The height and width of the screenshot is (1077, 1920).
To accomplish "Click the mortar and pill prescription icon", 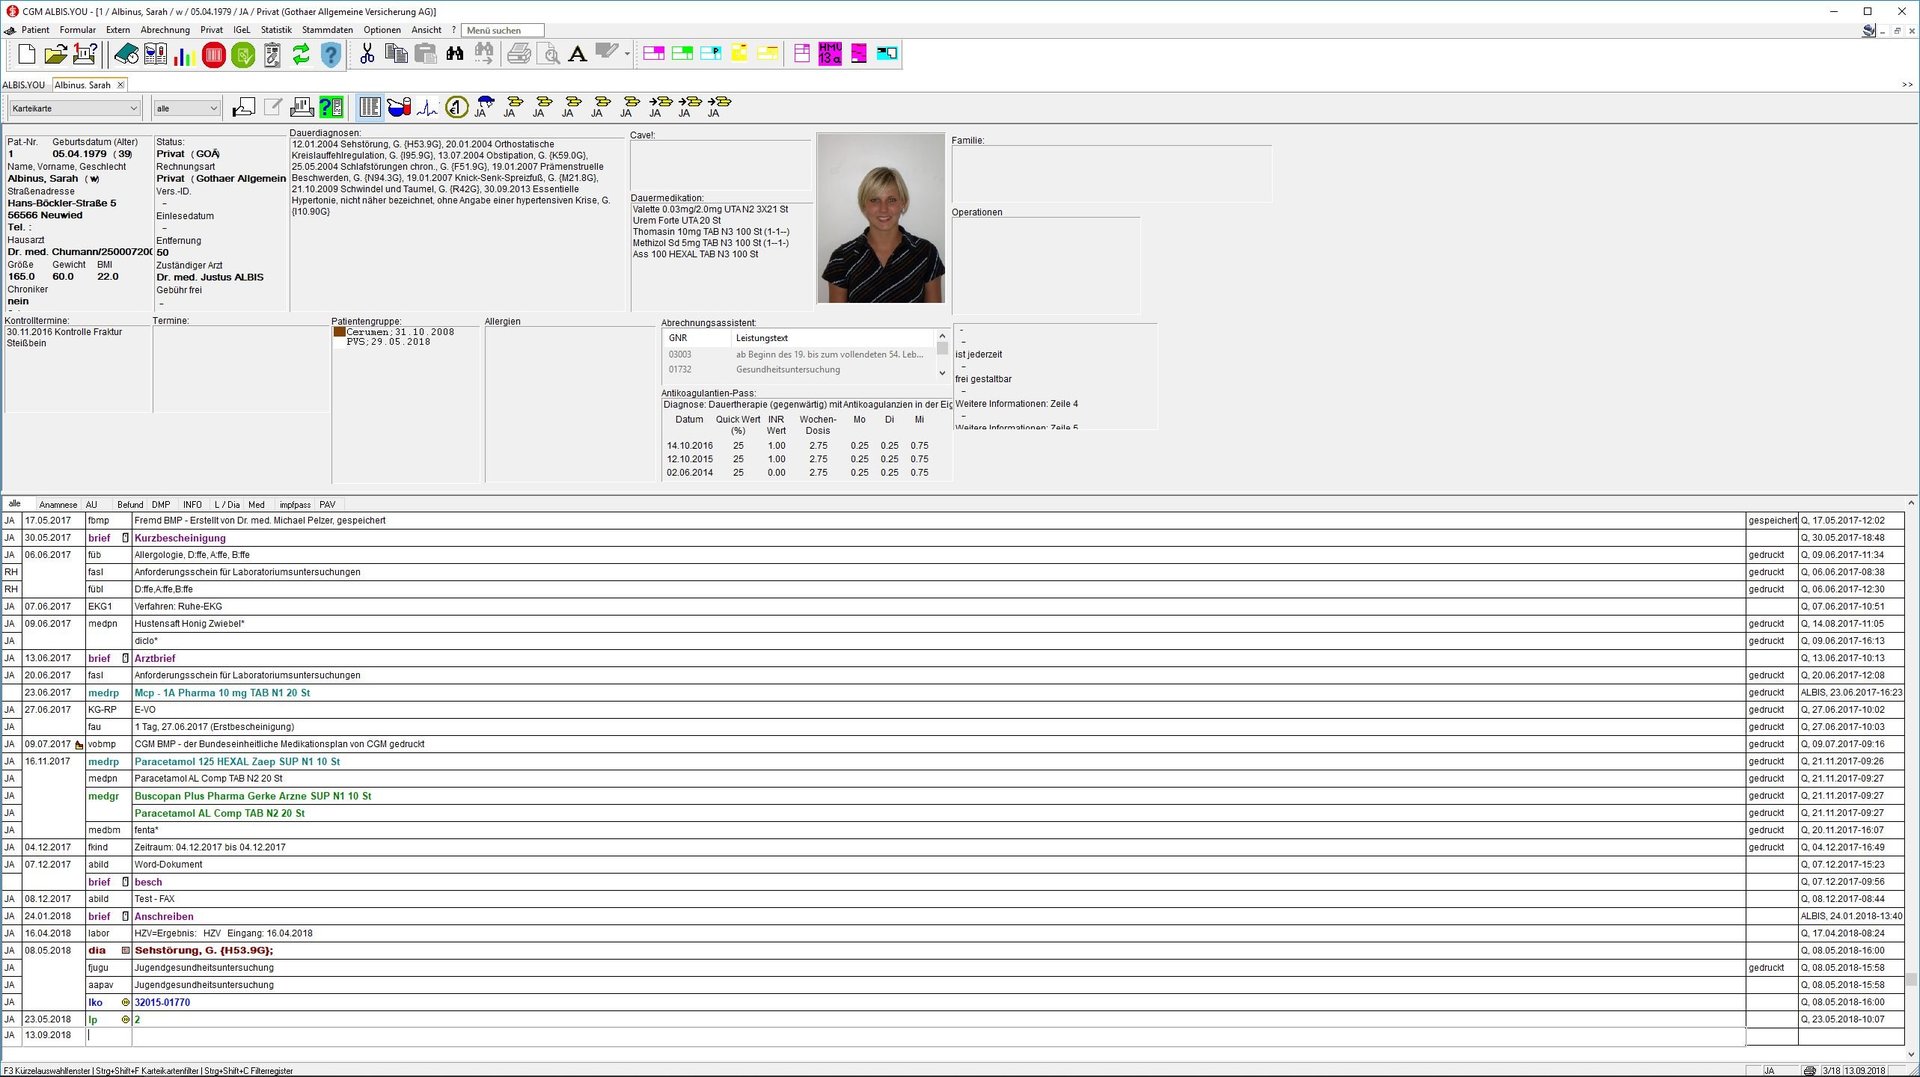I will click(x=399, y=106).
